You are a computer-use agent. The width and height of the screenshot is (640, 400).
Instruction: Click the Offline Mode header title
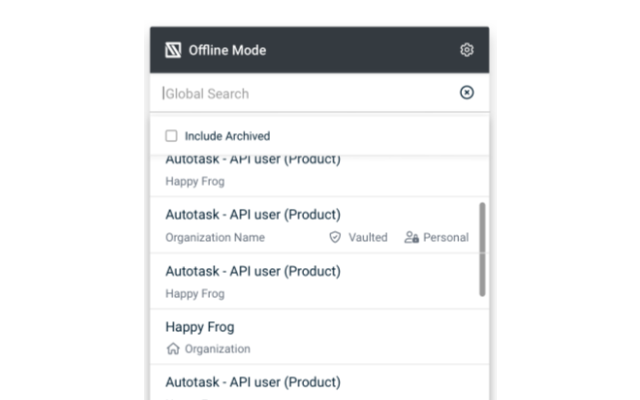[x=227, y=50]
